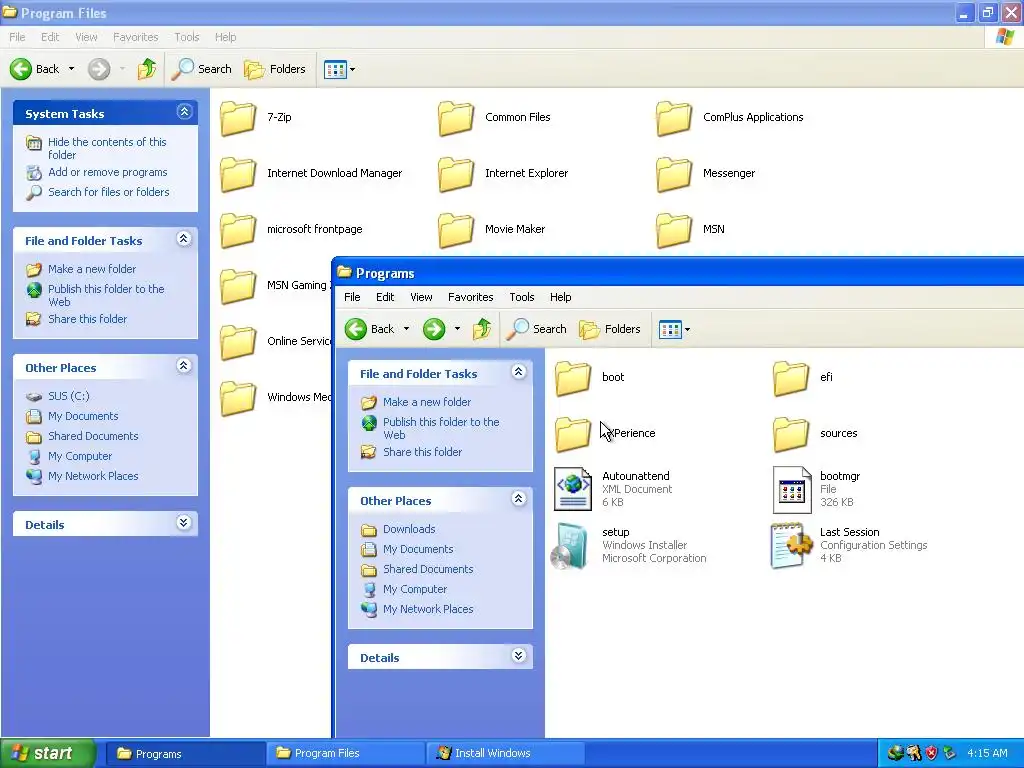Screen dimensions: 1024x768
Task: Select the Internet Explorer folder
Action: [x=503, y=174]
